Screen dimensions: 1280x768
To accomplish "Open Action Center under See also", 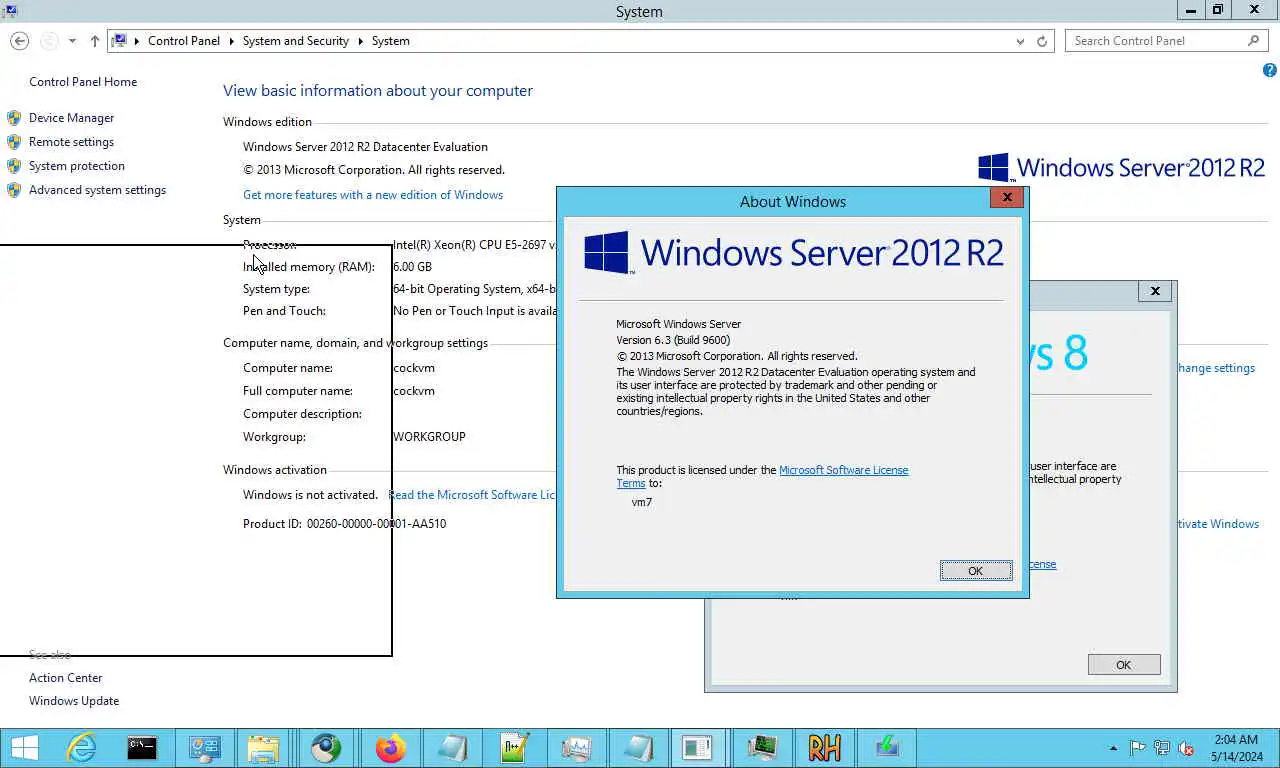I will pyautogui.click(x=65, y=678).
